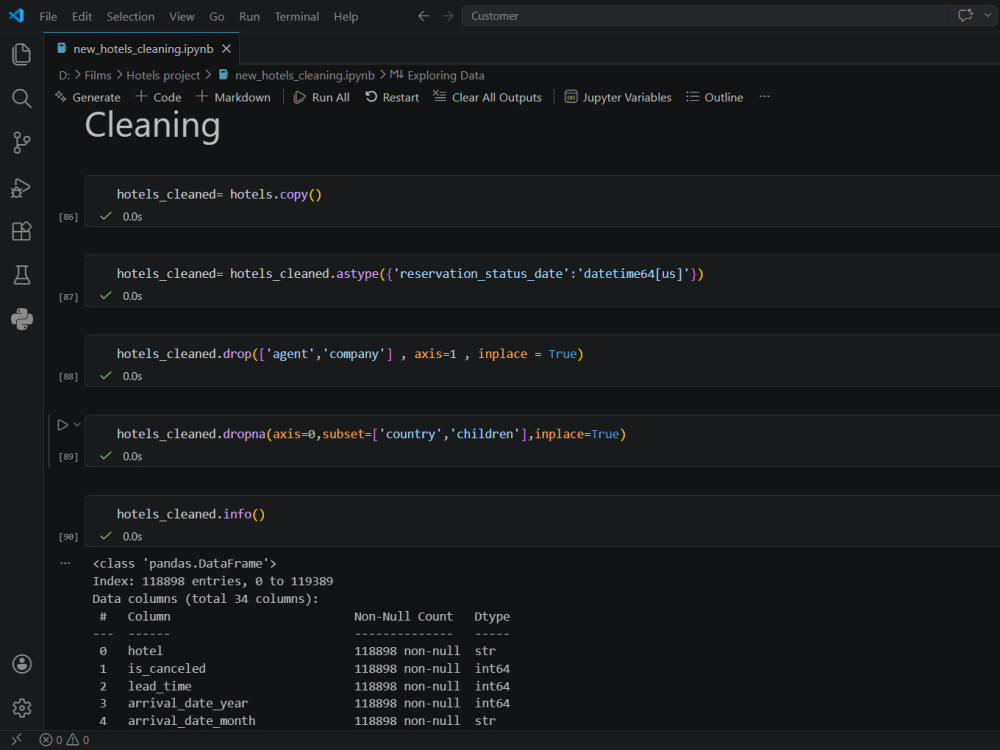The width and height of the screenshot is (1000, 750).
Task: Select the new_hotels_cleaning.ipynb tab
Action: (143, 48)
